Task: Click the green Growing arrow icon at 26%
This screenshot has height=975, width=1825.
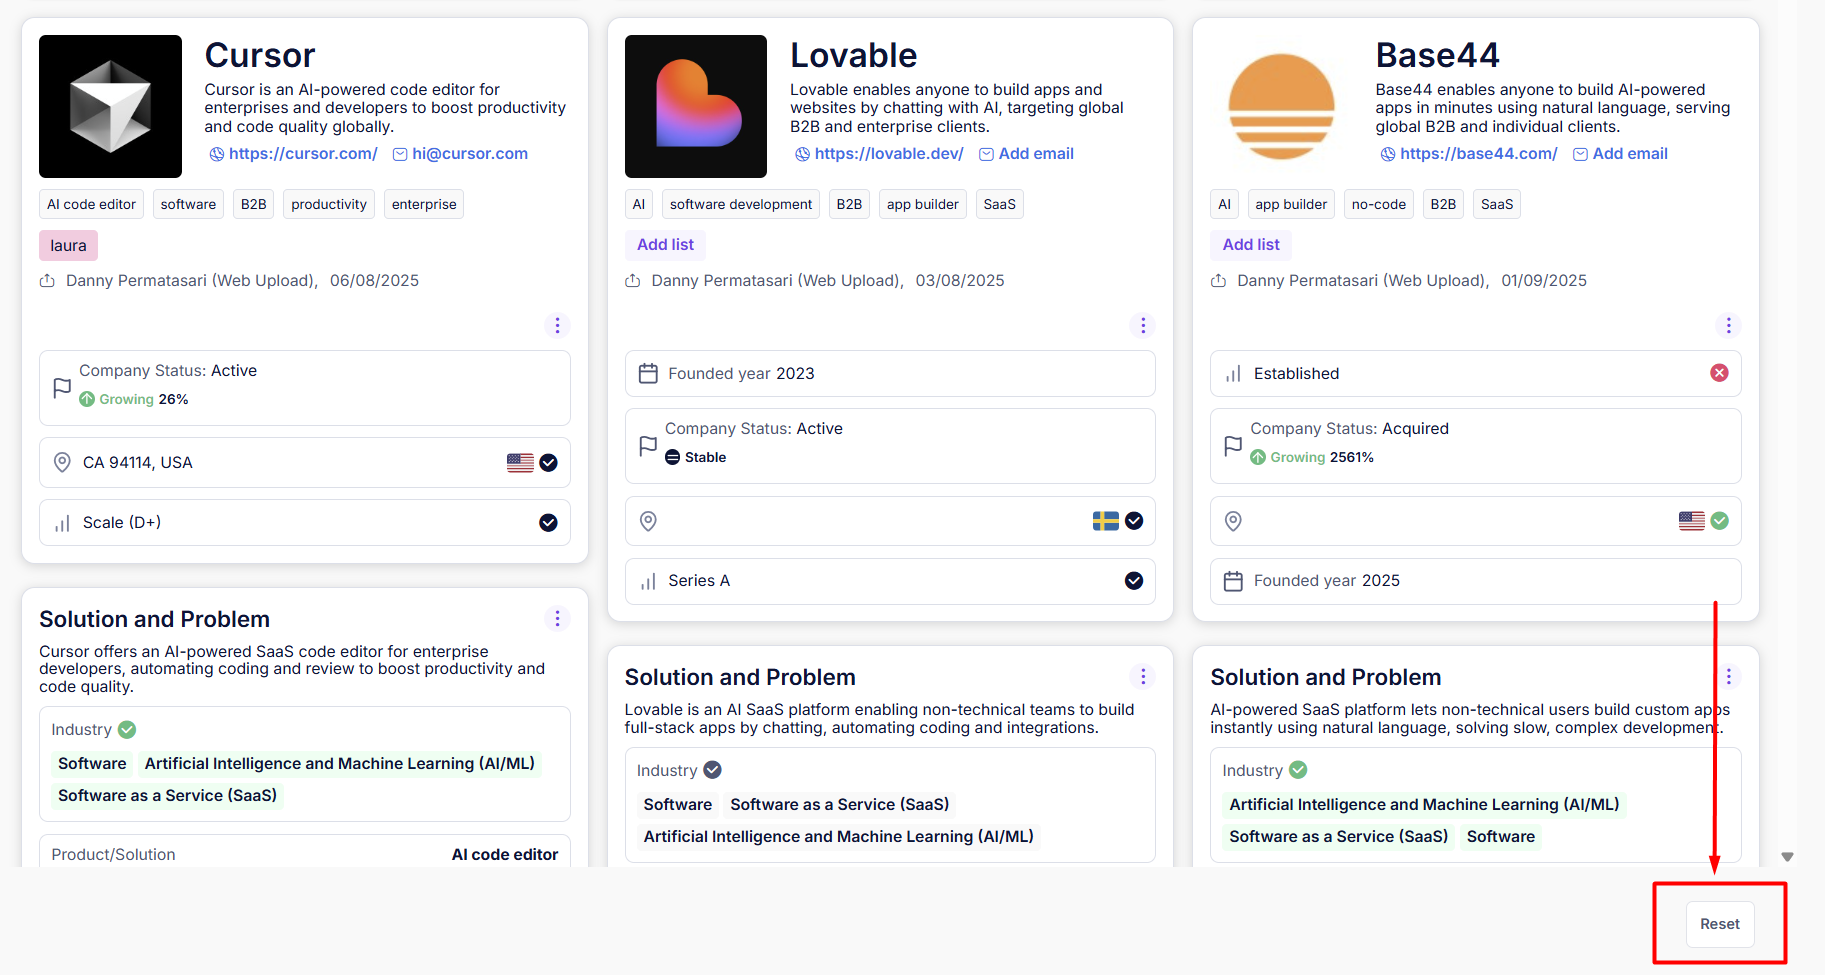Action: pyautogui.click(x=87, y=399)
